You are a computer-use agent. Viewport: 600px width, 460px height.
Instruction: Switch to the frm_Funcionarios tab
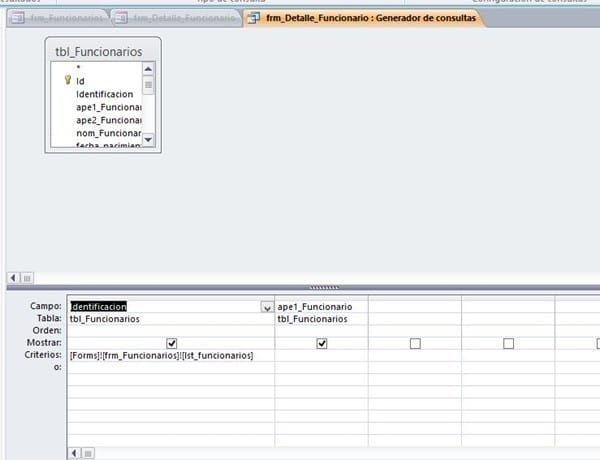59,18
